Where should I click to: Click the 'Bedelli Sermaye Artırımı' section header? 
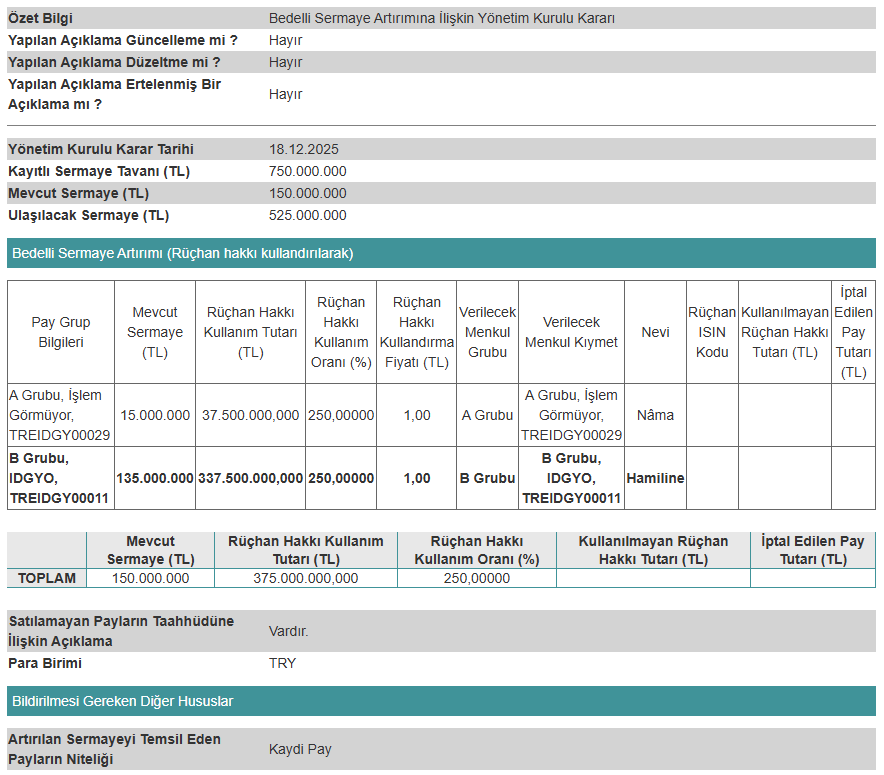pos(182,253)
